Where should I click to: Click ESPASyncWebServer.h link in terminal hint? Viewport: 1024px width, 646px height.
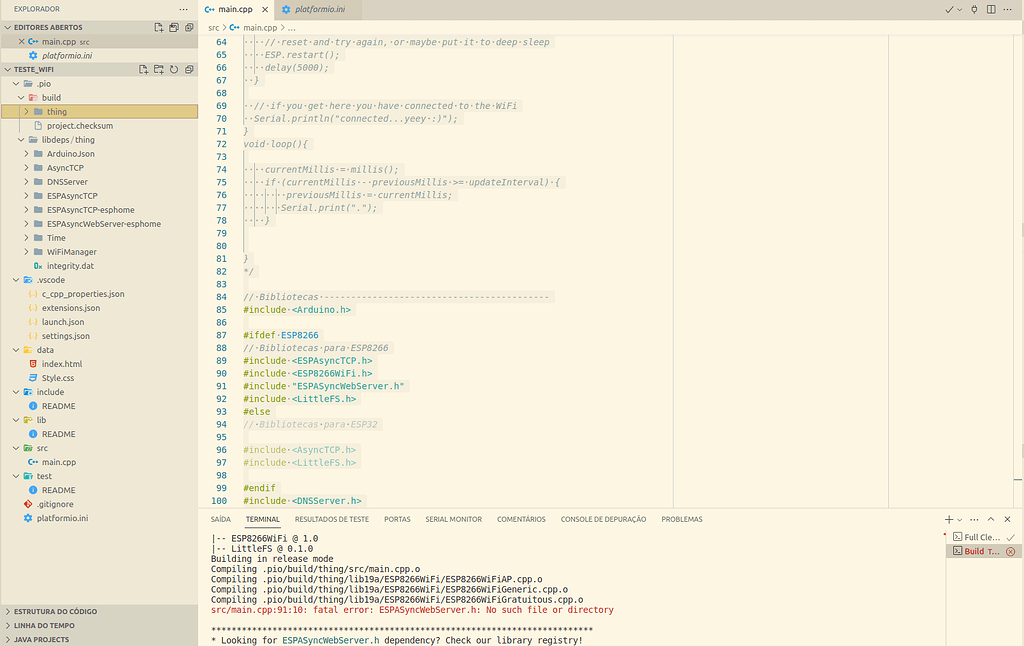(x=330, y=640)
